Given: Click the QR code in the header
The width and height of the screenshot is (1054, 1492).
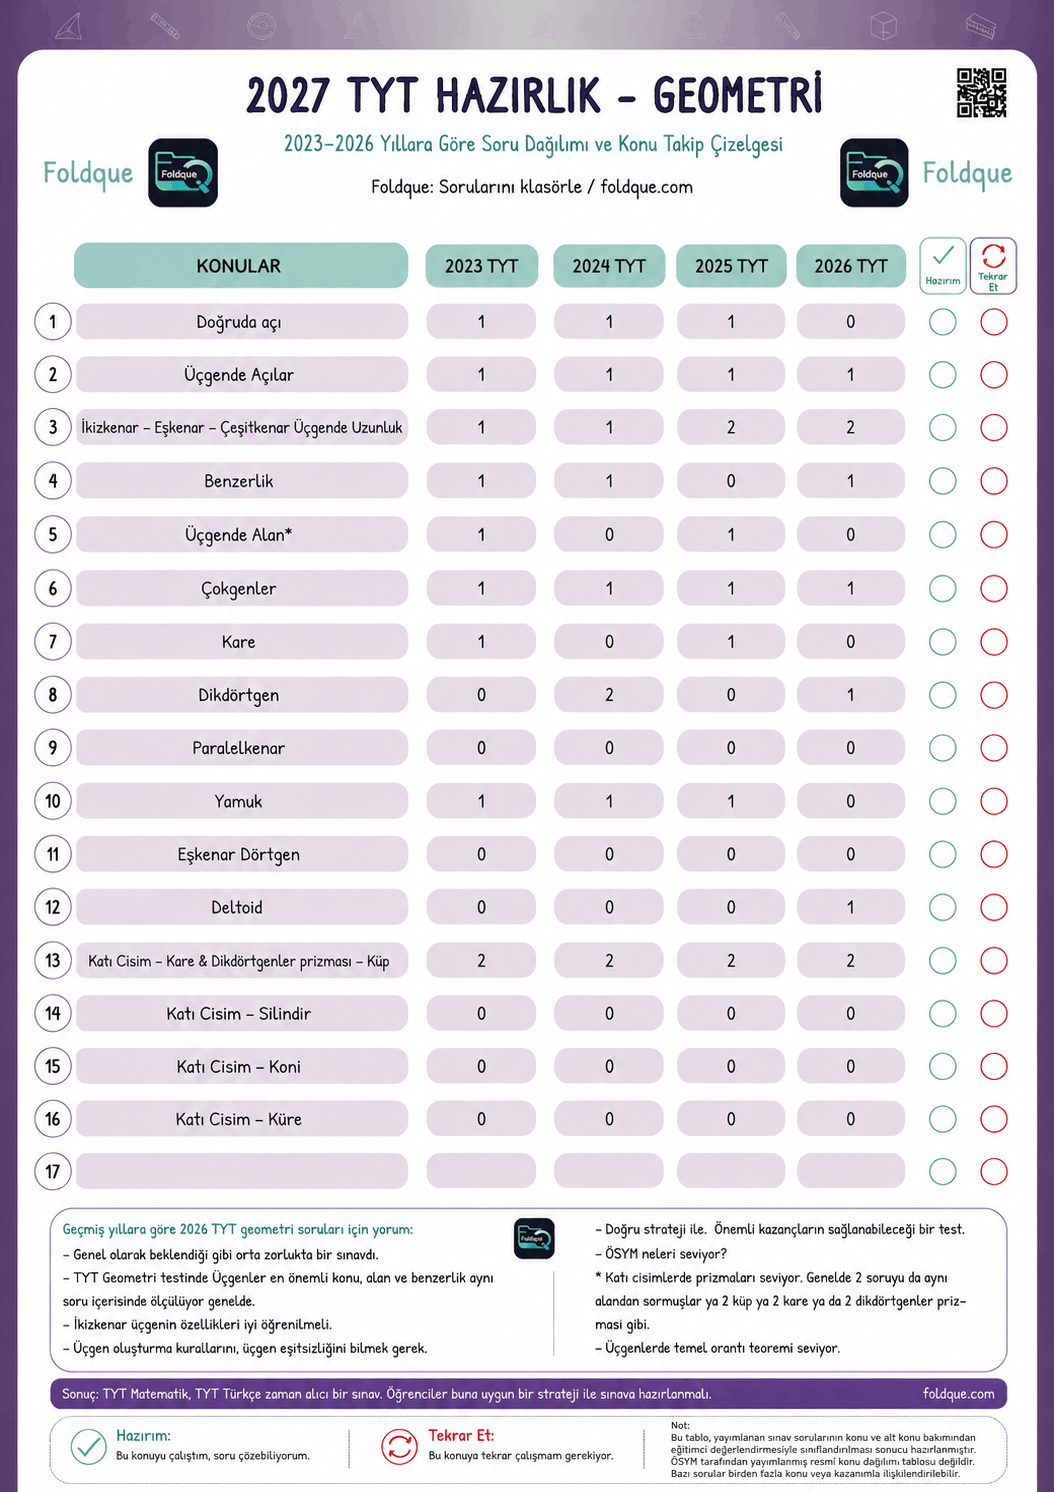Looking at the screenshot, I should [981, 93].
